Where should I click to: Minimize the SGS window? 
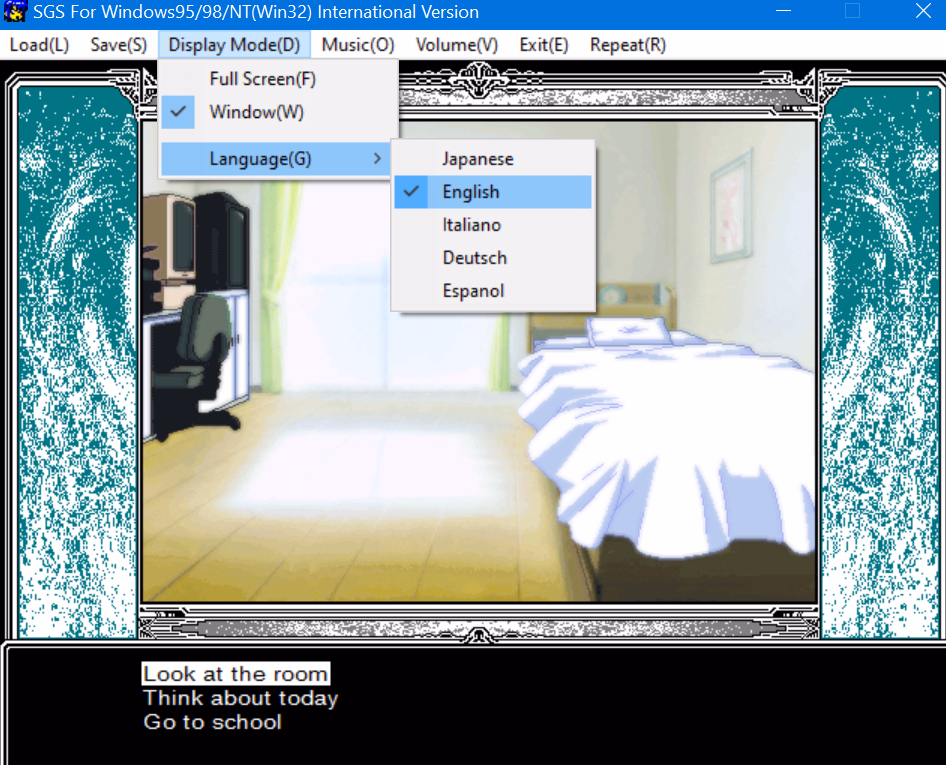[x=783, y=11]
